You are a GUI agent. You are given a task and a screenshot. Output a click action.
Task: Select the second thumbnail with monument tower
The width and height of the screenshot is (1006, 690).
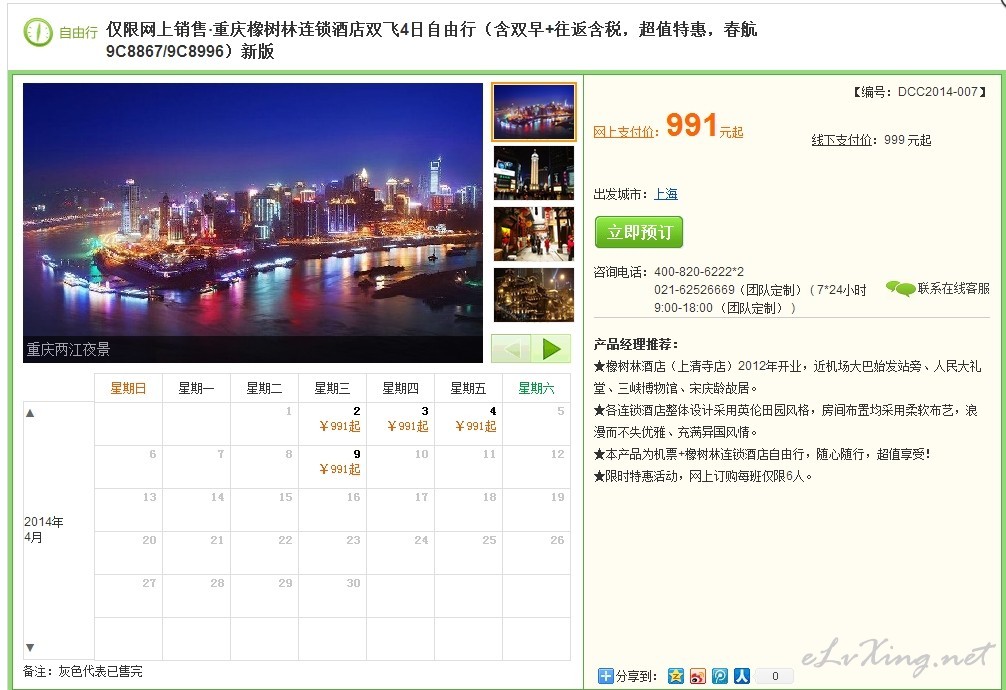[x=534, y=173]
